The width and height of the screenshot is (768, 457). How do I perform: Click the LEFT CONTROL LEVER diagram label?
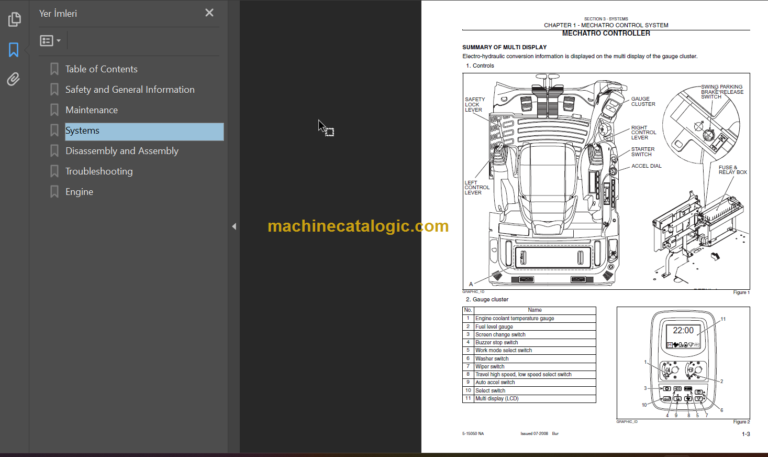point(477,188)
